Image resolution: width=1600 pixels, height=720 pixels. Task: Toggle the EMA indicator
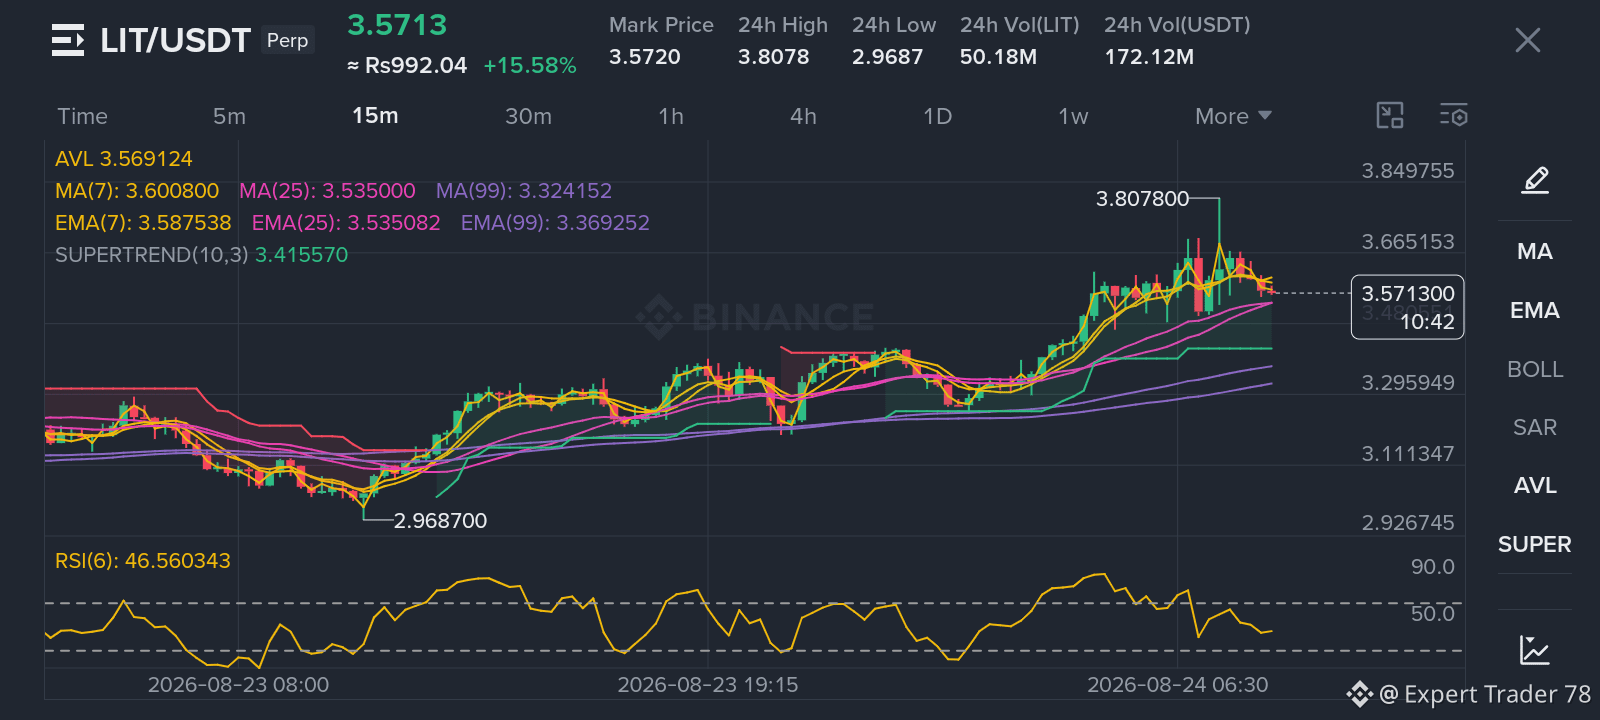pyautogui.click(x=1535, y=310)
